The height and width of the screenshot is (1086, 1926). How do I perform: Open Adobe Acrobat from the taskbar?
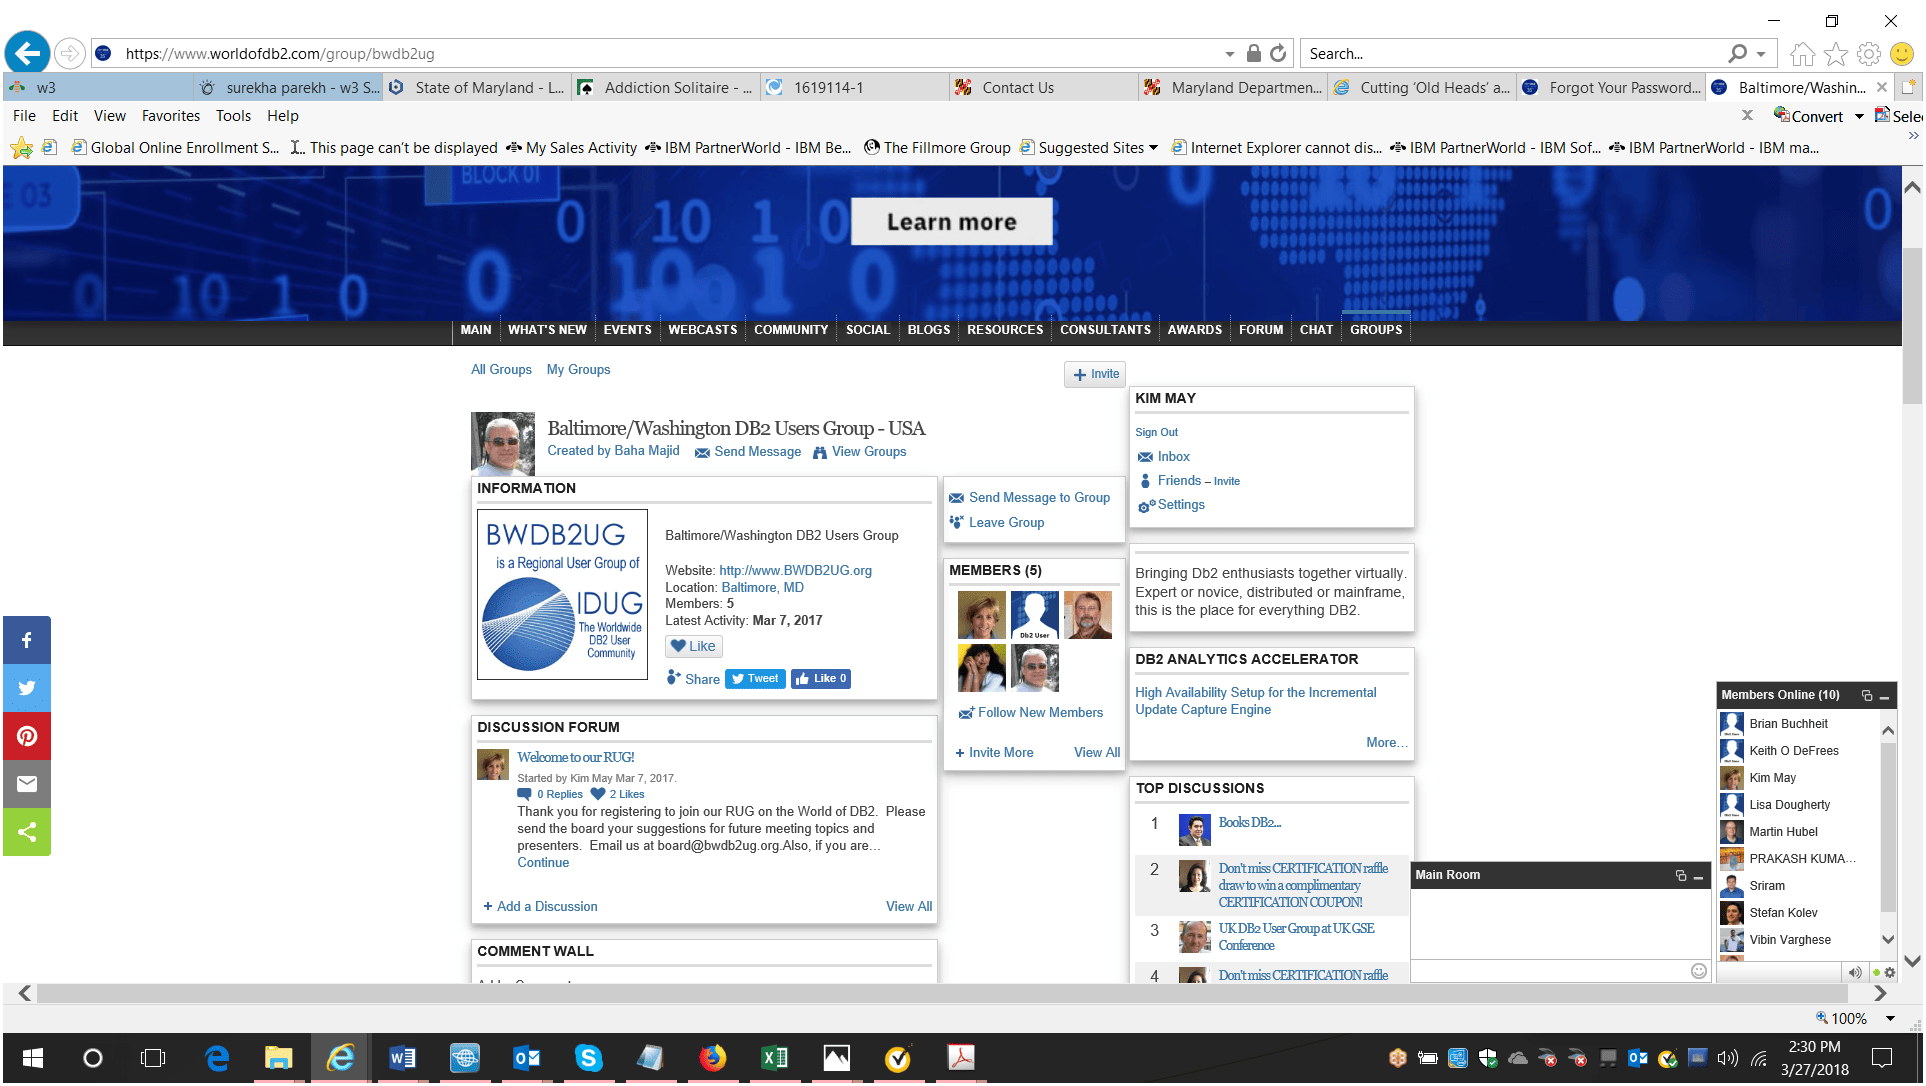click(961, 1058)
